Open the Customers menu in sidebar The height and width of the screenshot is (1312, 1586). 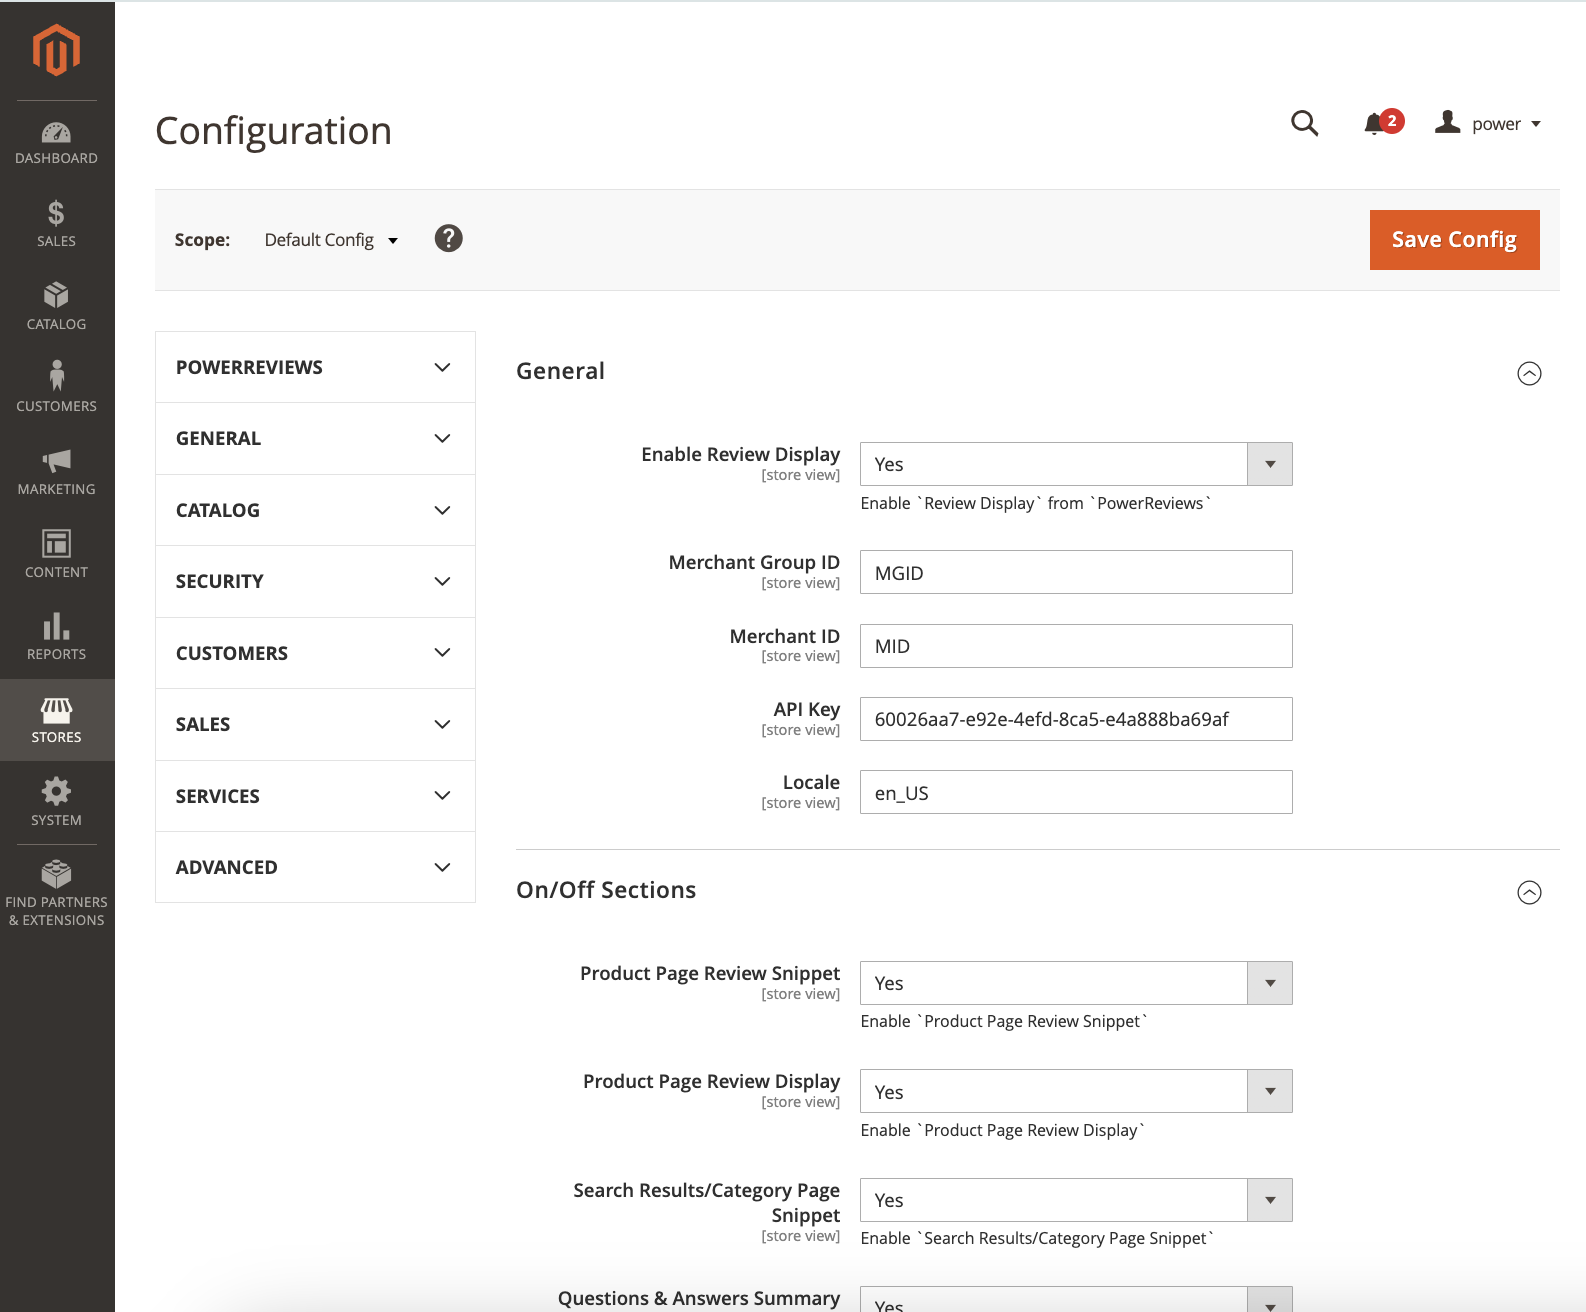point(57,389)
